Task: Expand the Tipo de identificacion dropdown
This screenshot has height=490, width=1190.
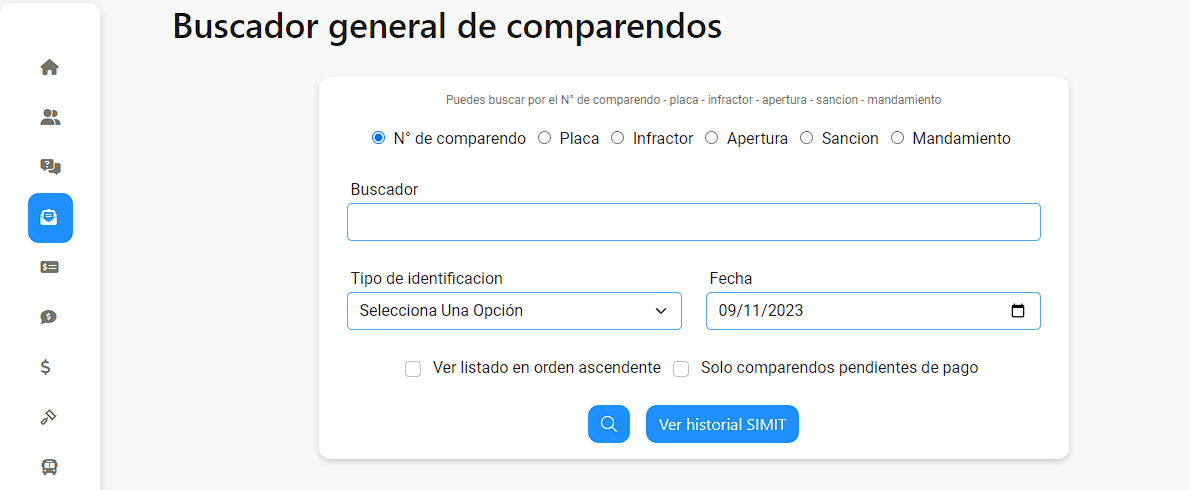Action: [x=514, y=311]
